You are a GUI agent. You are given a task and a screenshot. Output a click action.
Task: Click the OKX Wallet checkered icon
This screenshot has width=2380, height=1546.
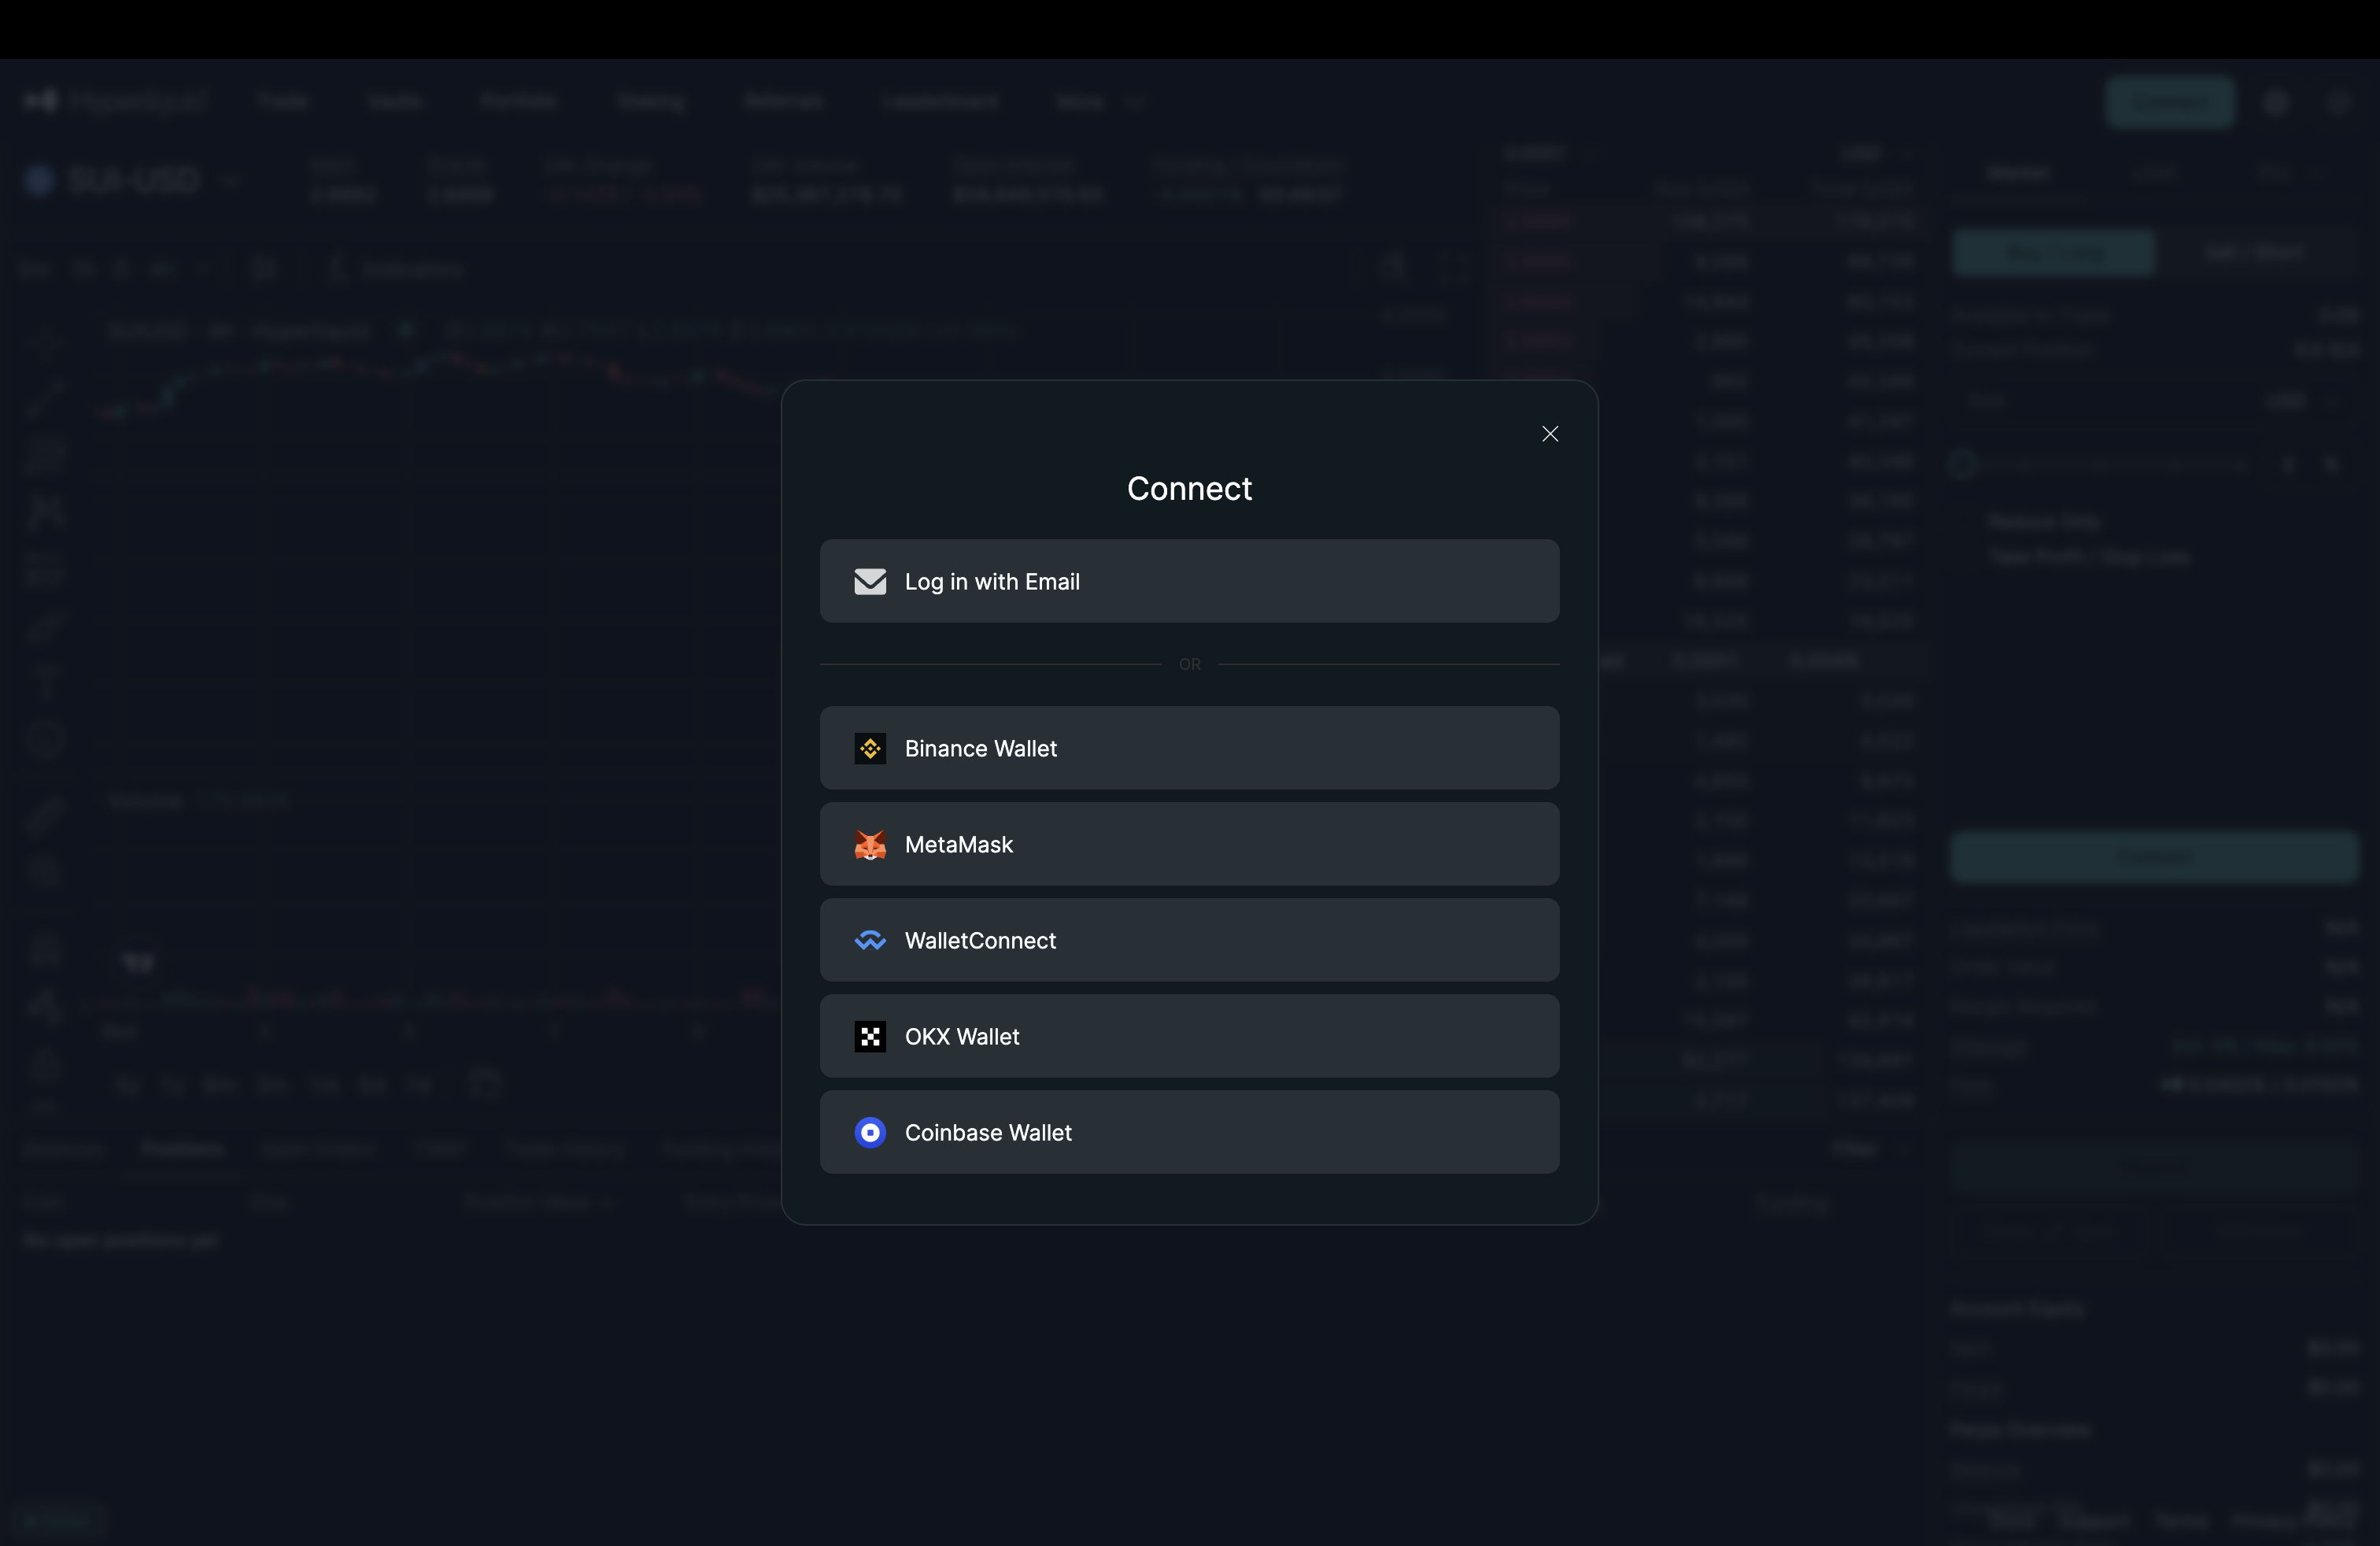coord(870,1036)
